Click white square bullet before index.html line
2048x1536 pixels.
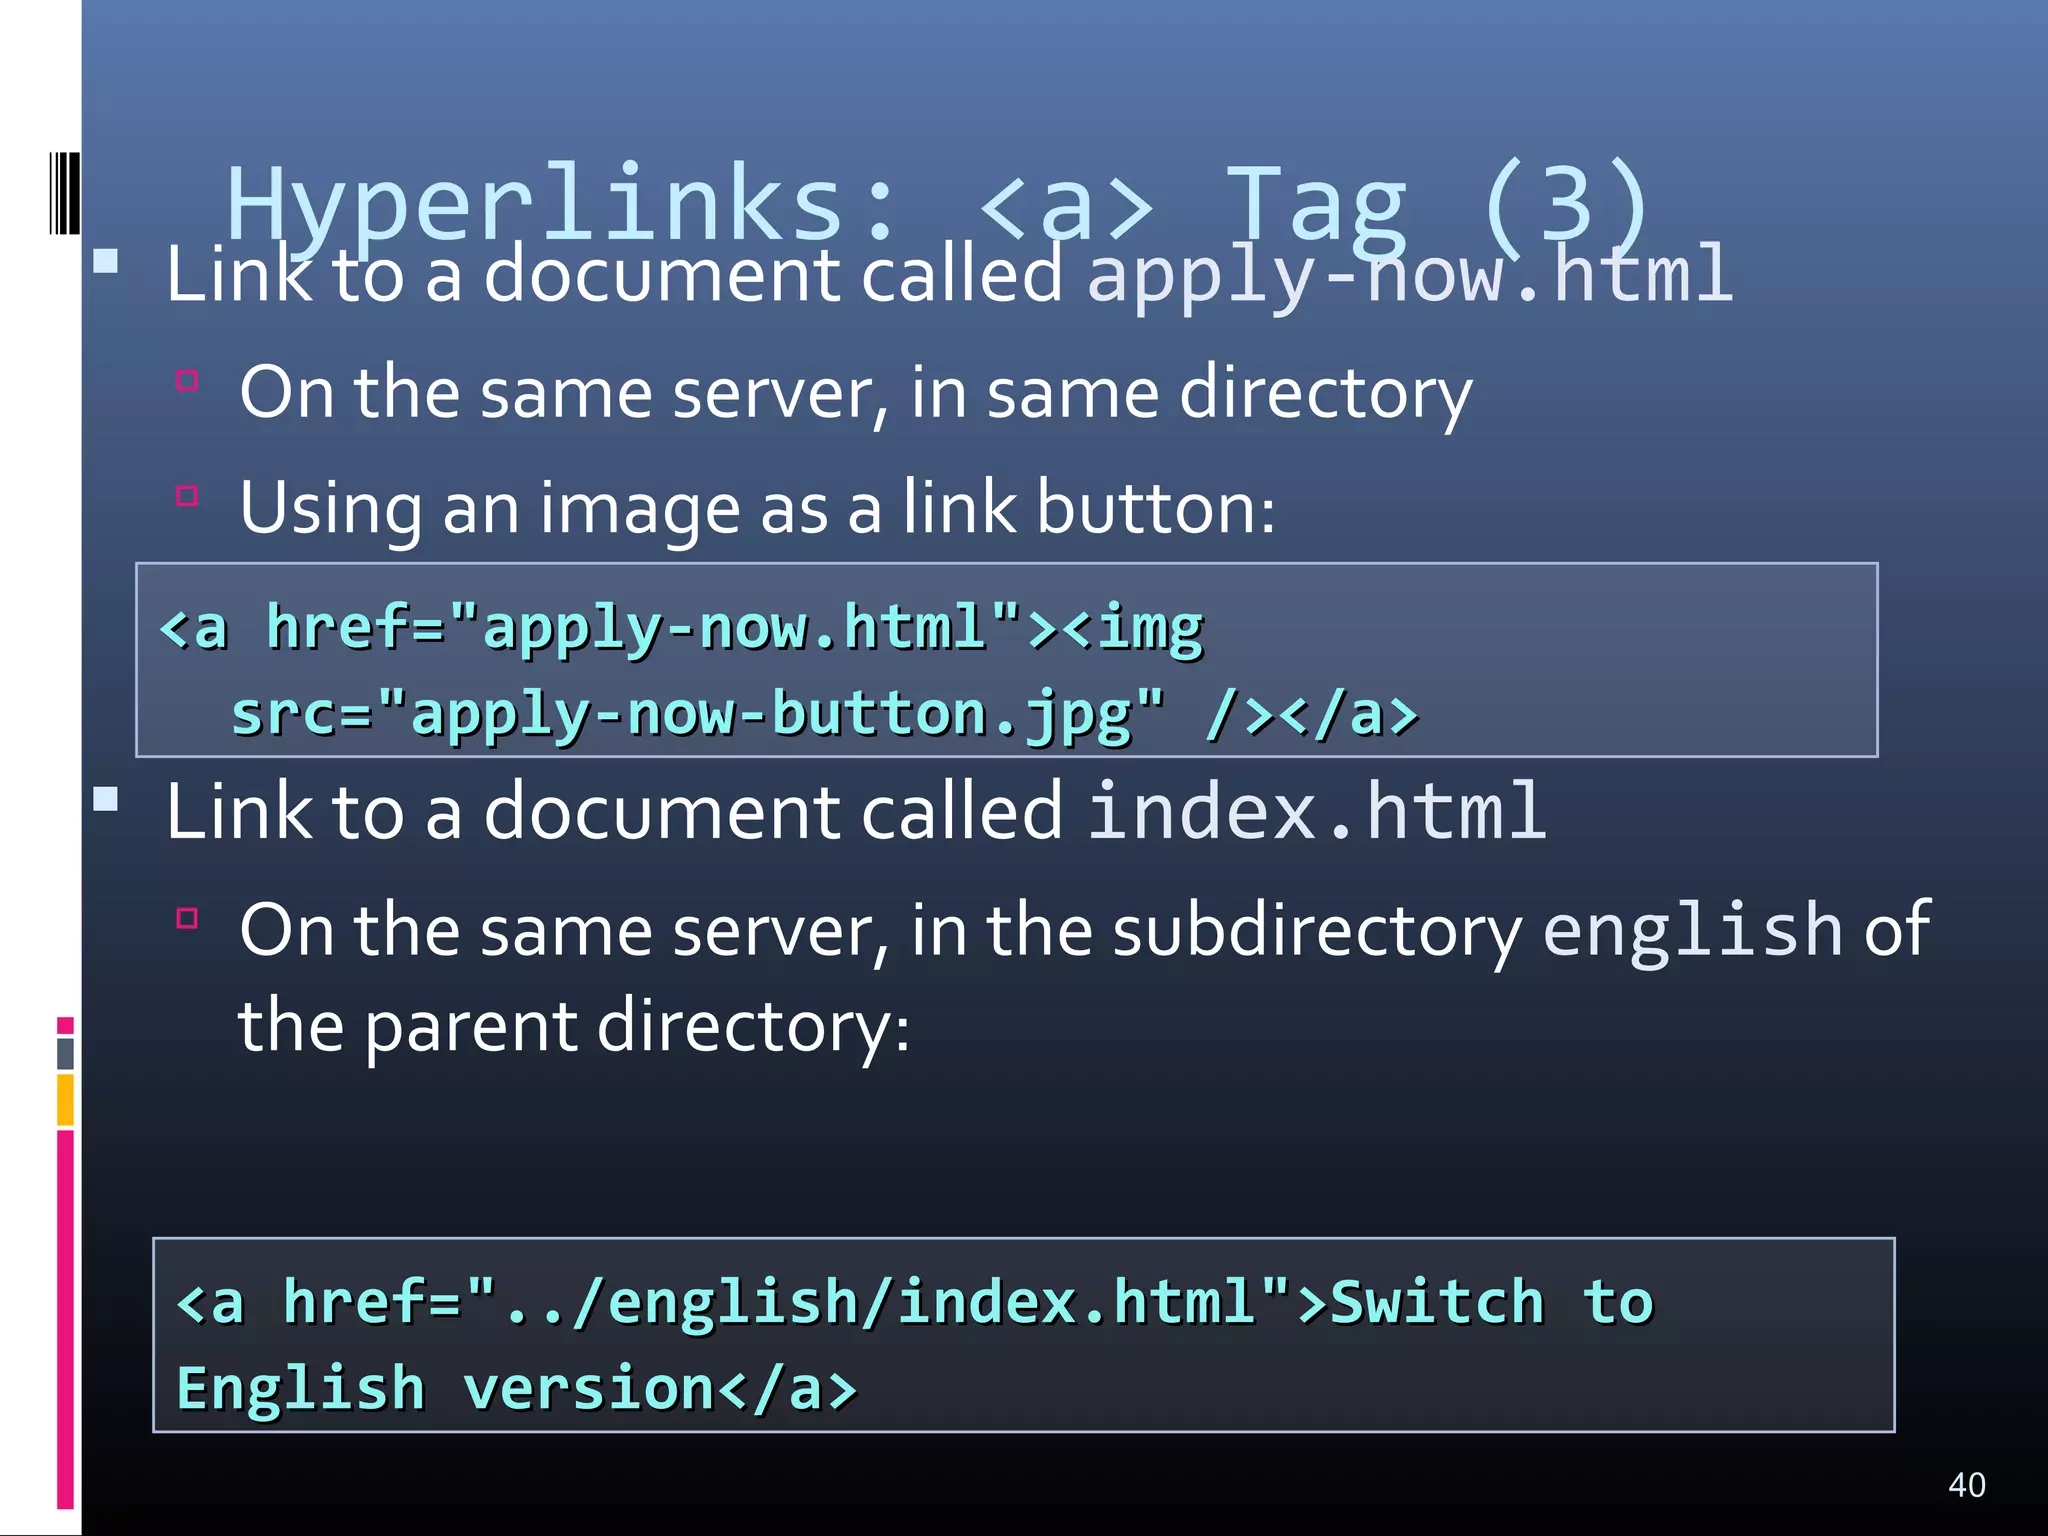[x=106, y=799]
